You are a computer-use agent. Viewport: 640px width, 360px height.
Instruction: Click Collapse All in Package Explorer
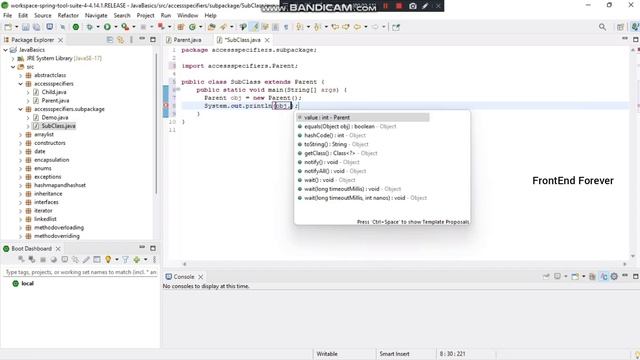coord(110,40)
